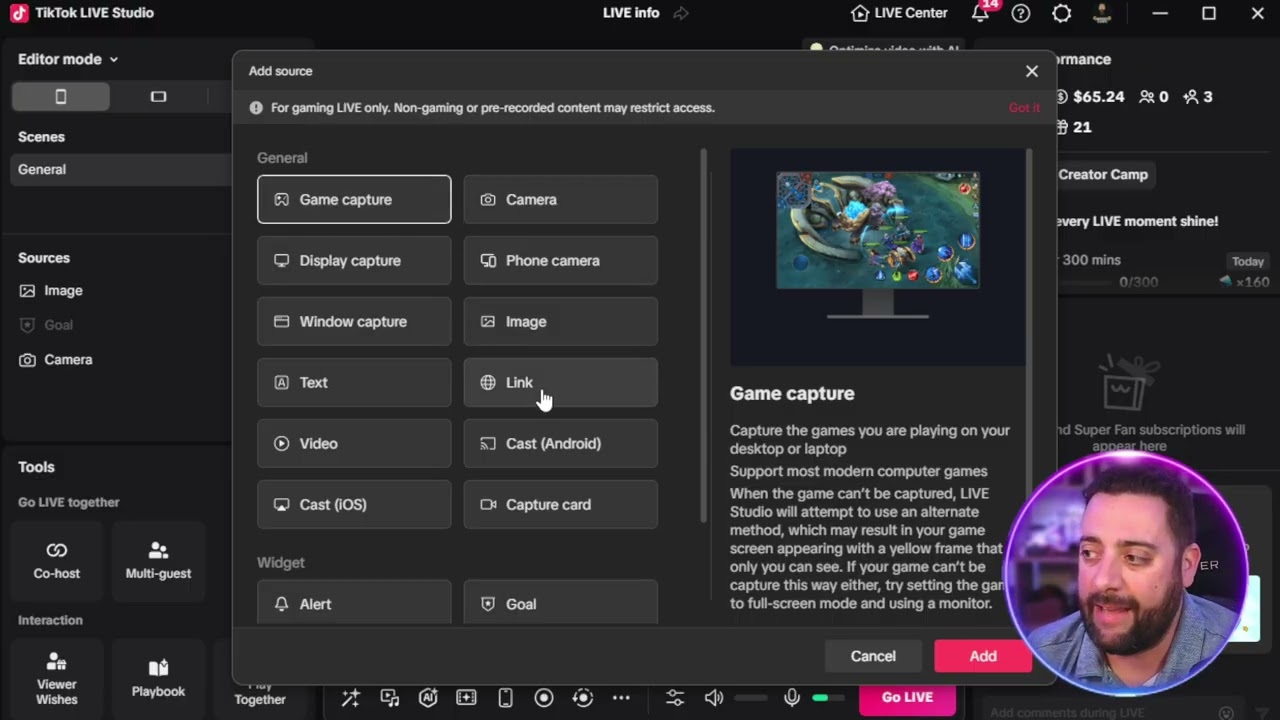Select the Text source option
Viewport: 1280px width, 720px height.
(x=354, y=382)
